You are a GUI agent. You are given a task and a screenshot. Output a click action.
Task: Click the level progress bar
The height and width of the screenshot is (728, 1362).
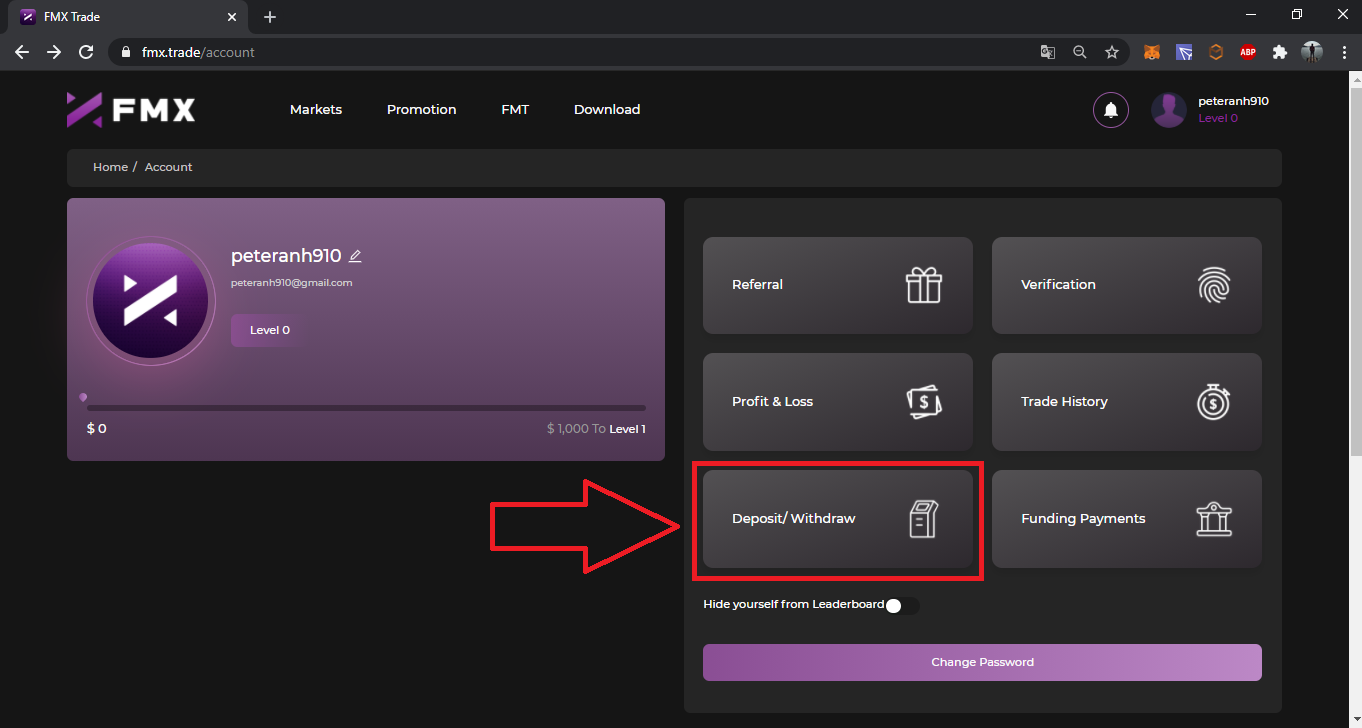pyautogui.click(x=366, y=408)
